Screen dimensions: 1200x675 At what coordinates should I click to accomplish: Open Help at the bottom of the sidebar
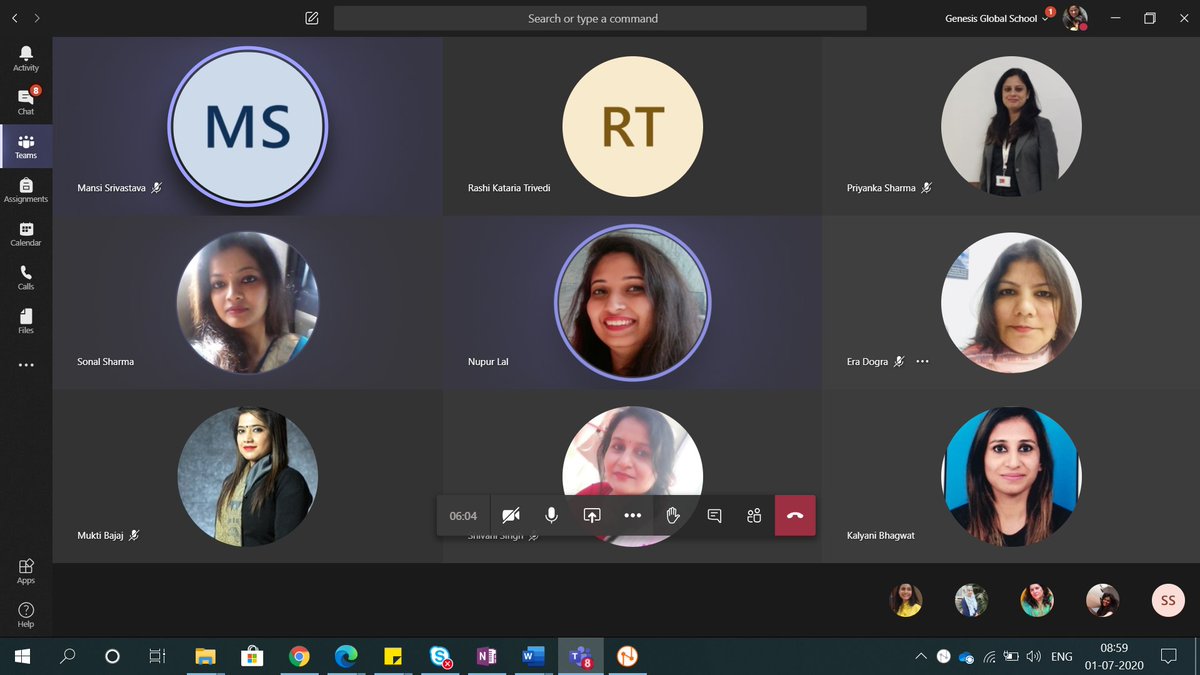click(26, 612)
